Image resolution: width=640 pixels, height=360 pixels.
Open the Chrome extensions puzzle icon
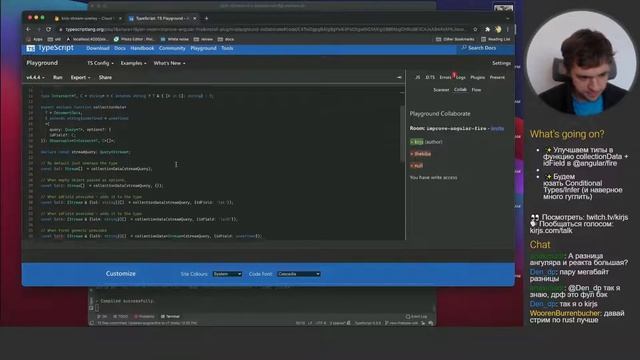tap(487, 29)
